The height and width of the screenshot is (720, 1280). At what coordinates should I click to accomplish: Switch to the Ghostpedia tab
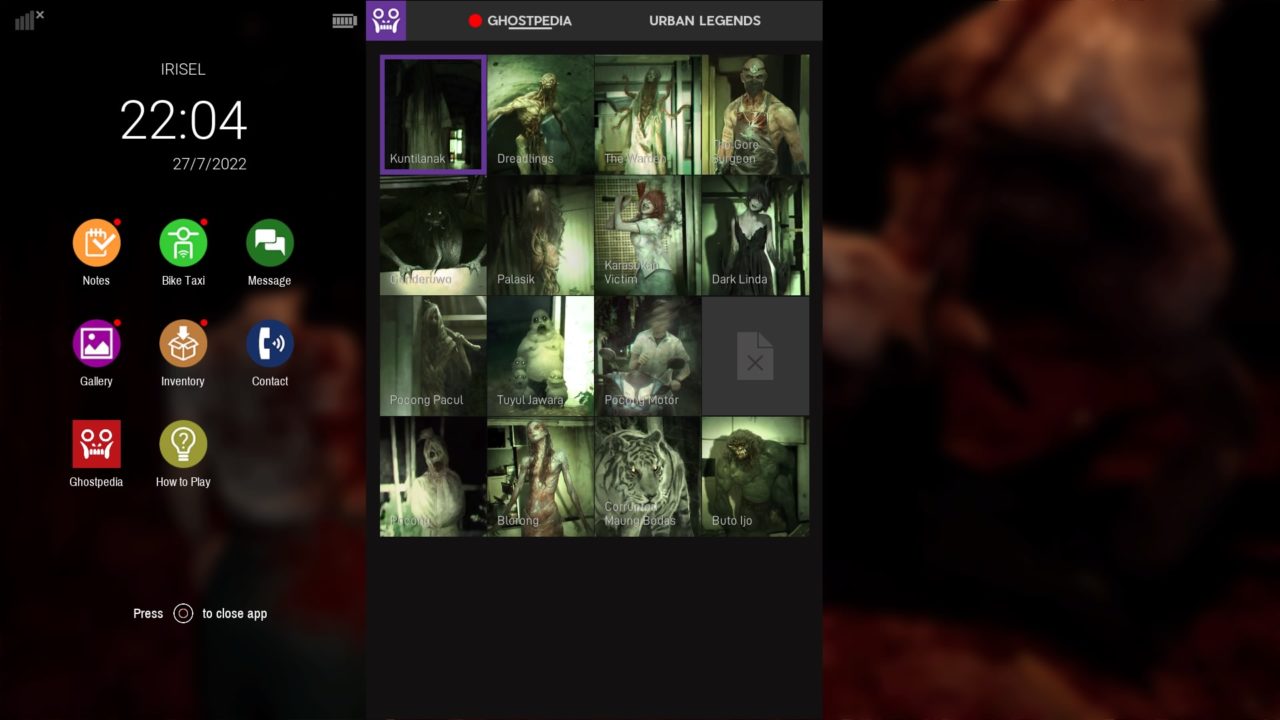click(529, 20)
